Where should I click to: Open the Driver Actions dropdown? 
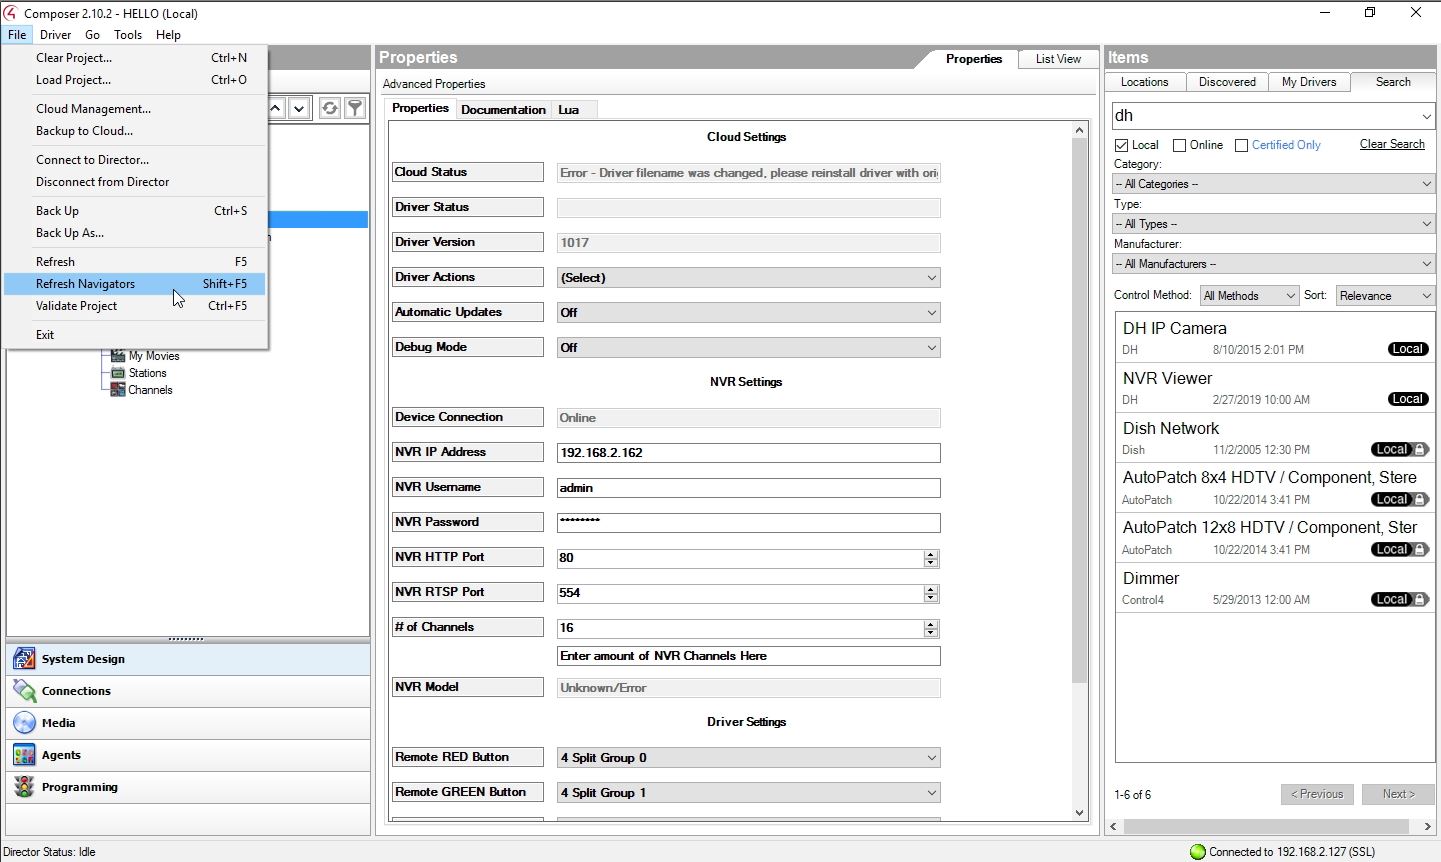(748, 278)
